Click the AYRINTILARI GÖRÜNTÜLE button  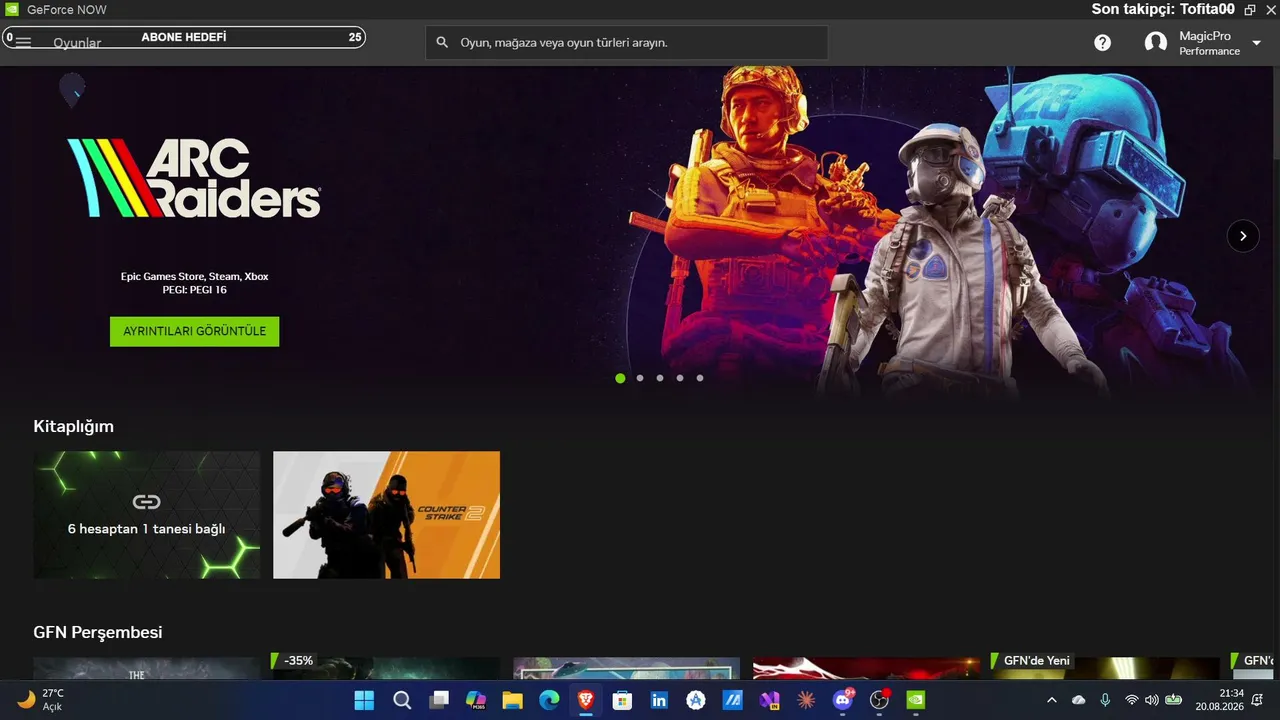click(195, 331)
